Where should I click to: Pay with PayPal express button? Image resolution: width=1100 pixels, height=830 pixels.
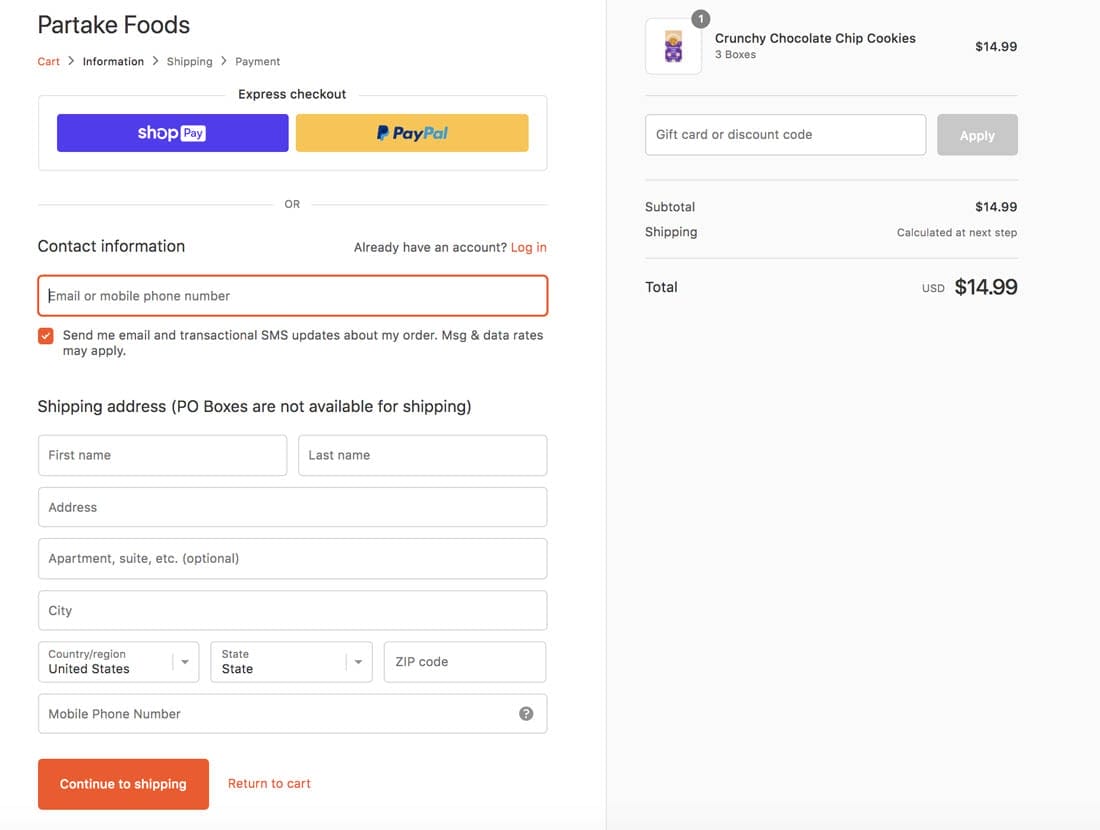click(x=412, y=133)
